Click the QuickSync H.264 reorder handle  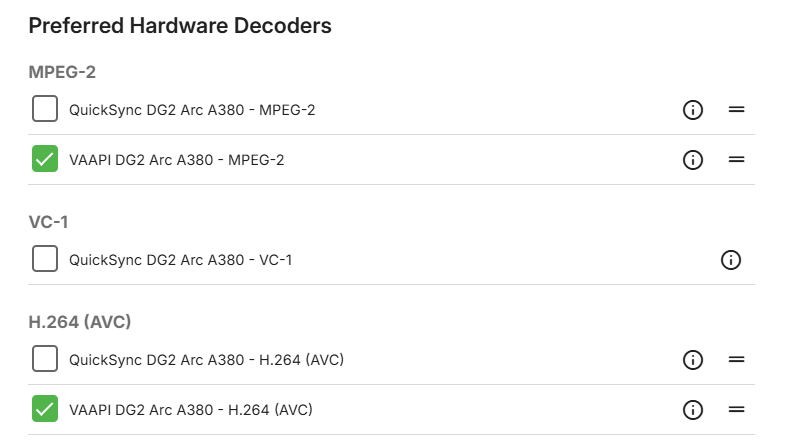tap(737, 359)
